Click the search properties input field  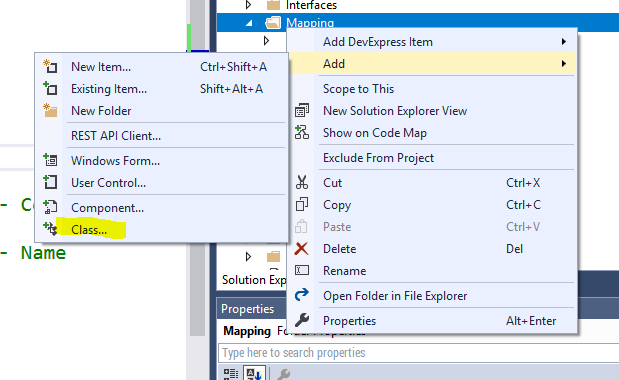[418, 352]
